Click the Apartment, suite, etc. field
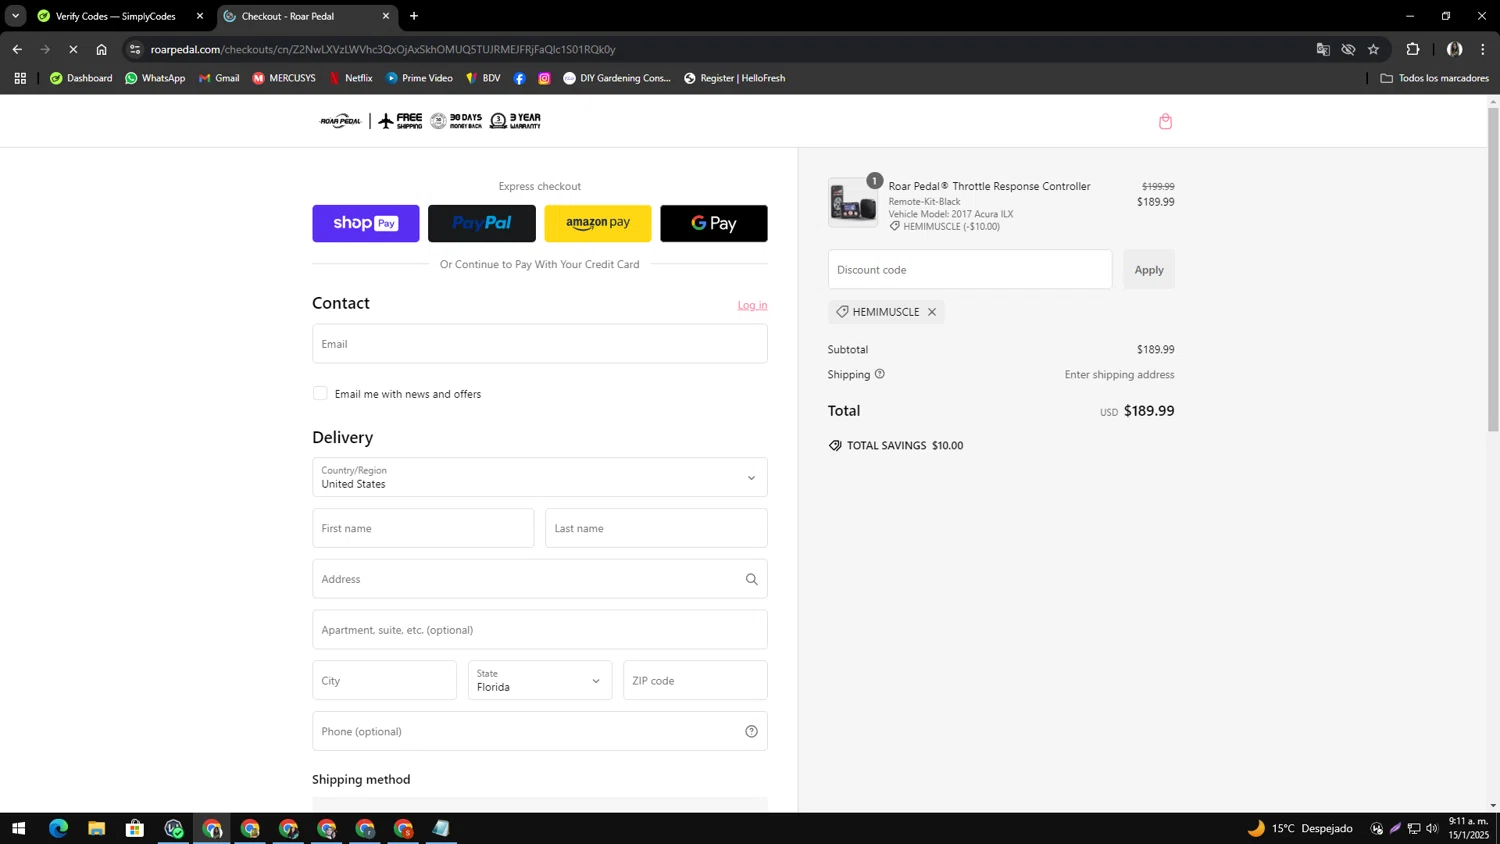This screenshot has width=1500, height=844. click(x=540, y=630)
